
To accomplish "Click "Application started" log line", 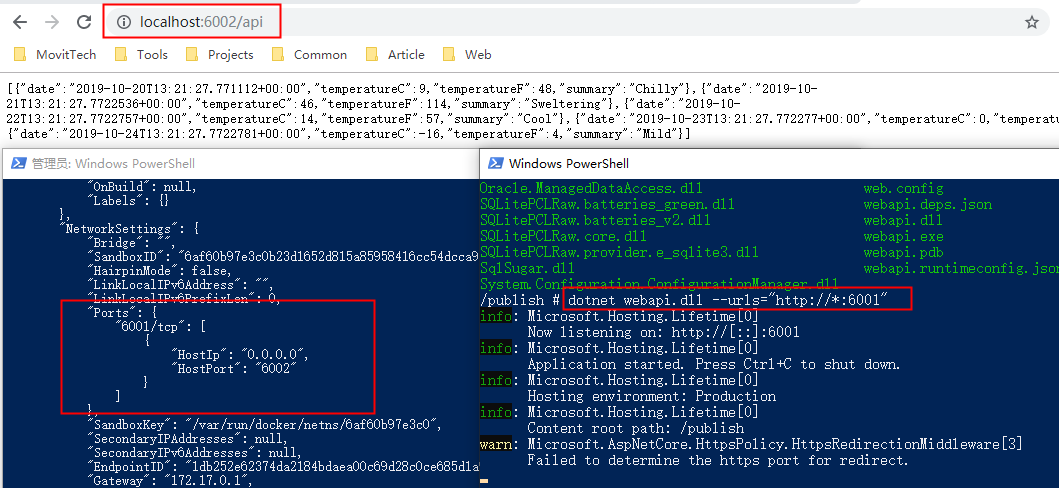I will pyautogui.click(x=714, y=364).
